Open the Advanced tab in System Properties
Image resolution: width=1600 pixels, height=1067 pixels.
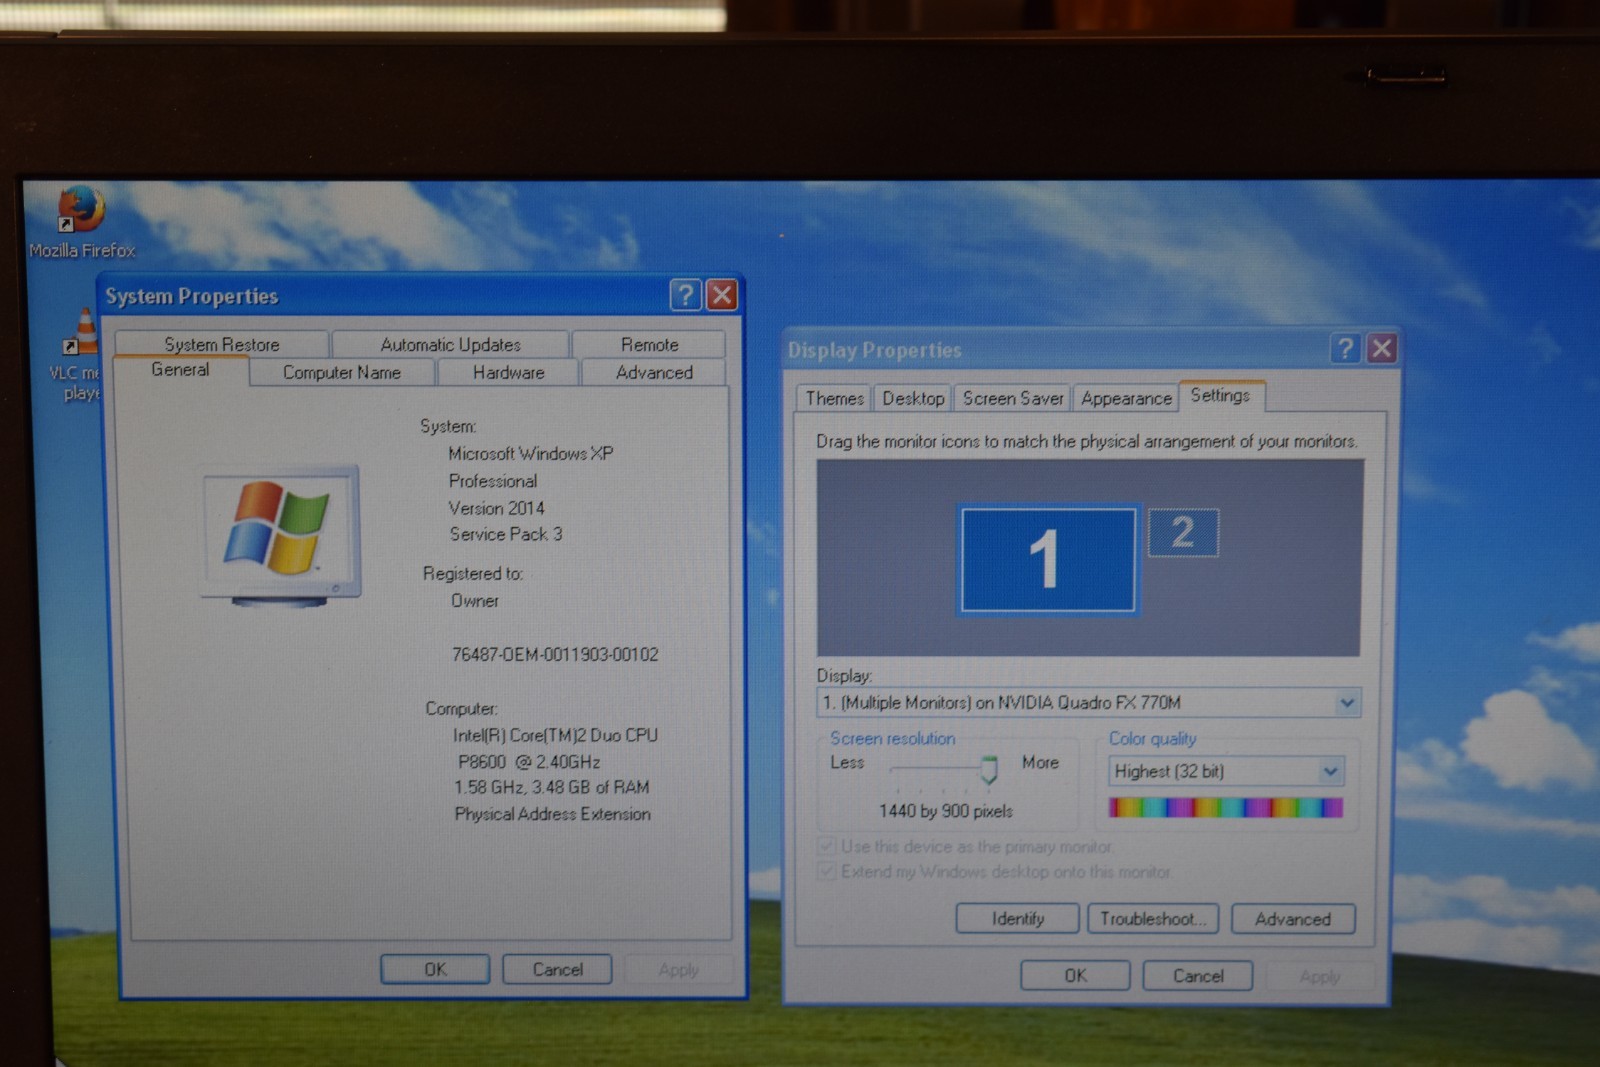[x=654, y=372]
